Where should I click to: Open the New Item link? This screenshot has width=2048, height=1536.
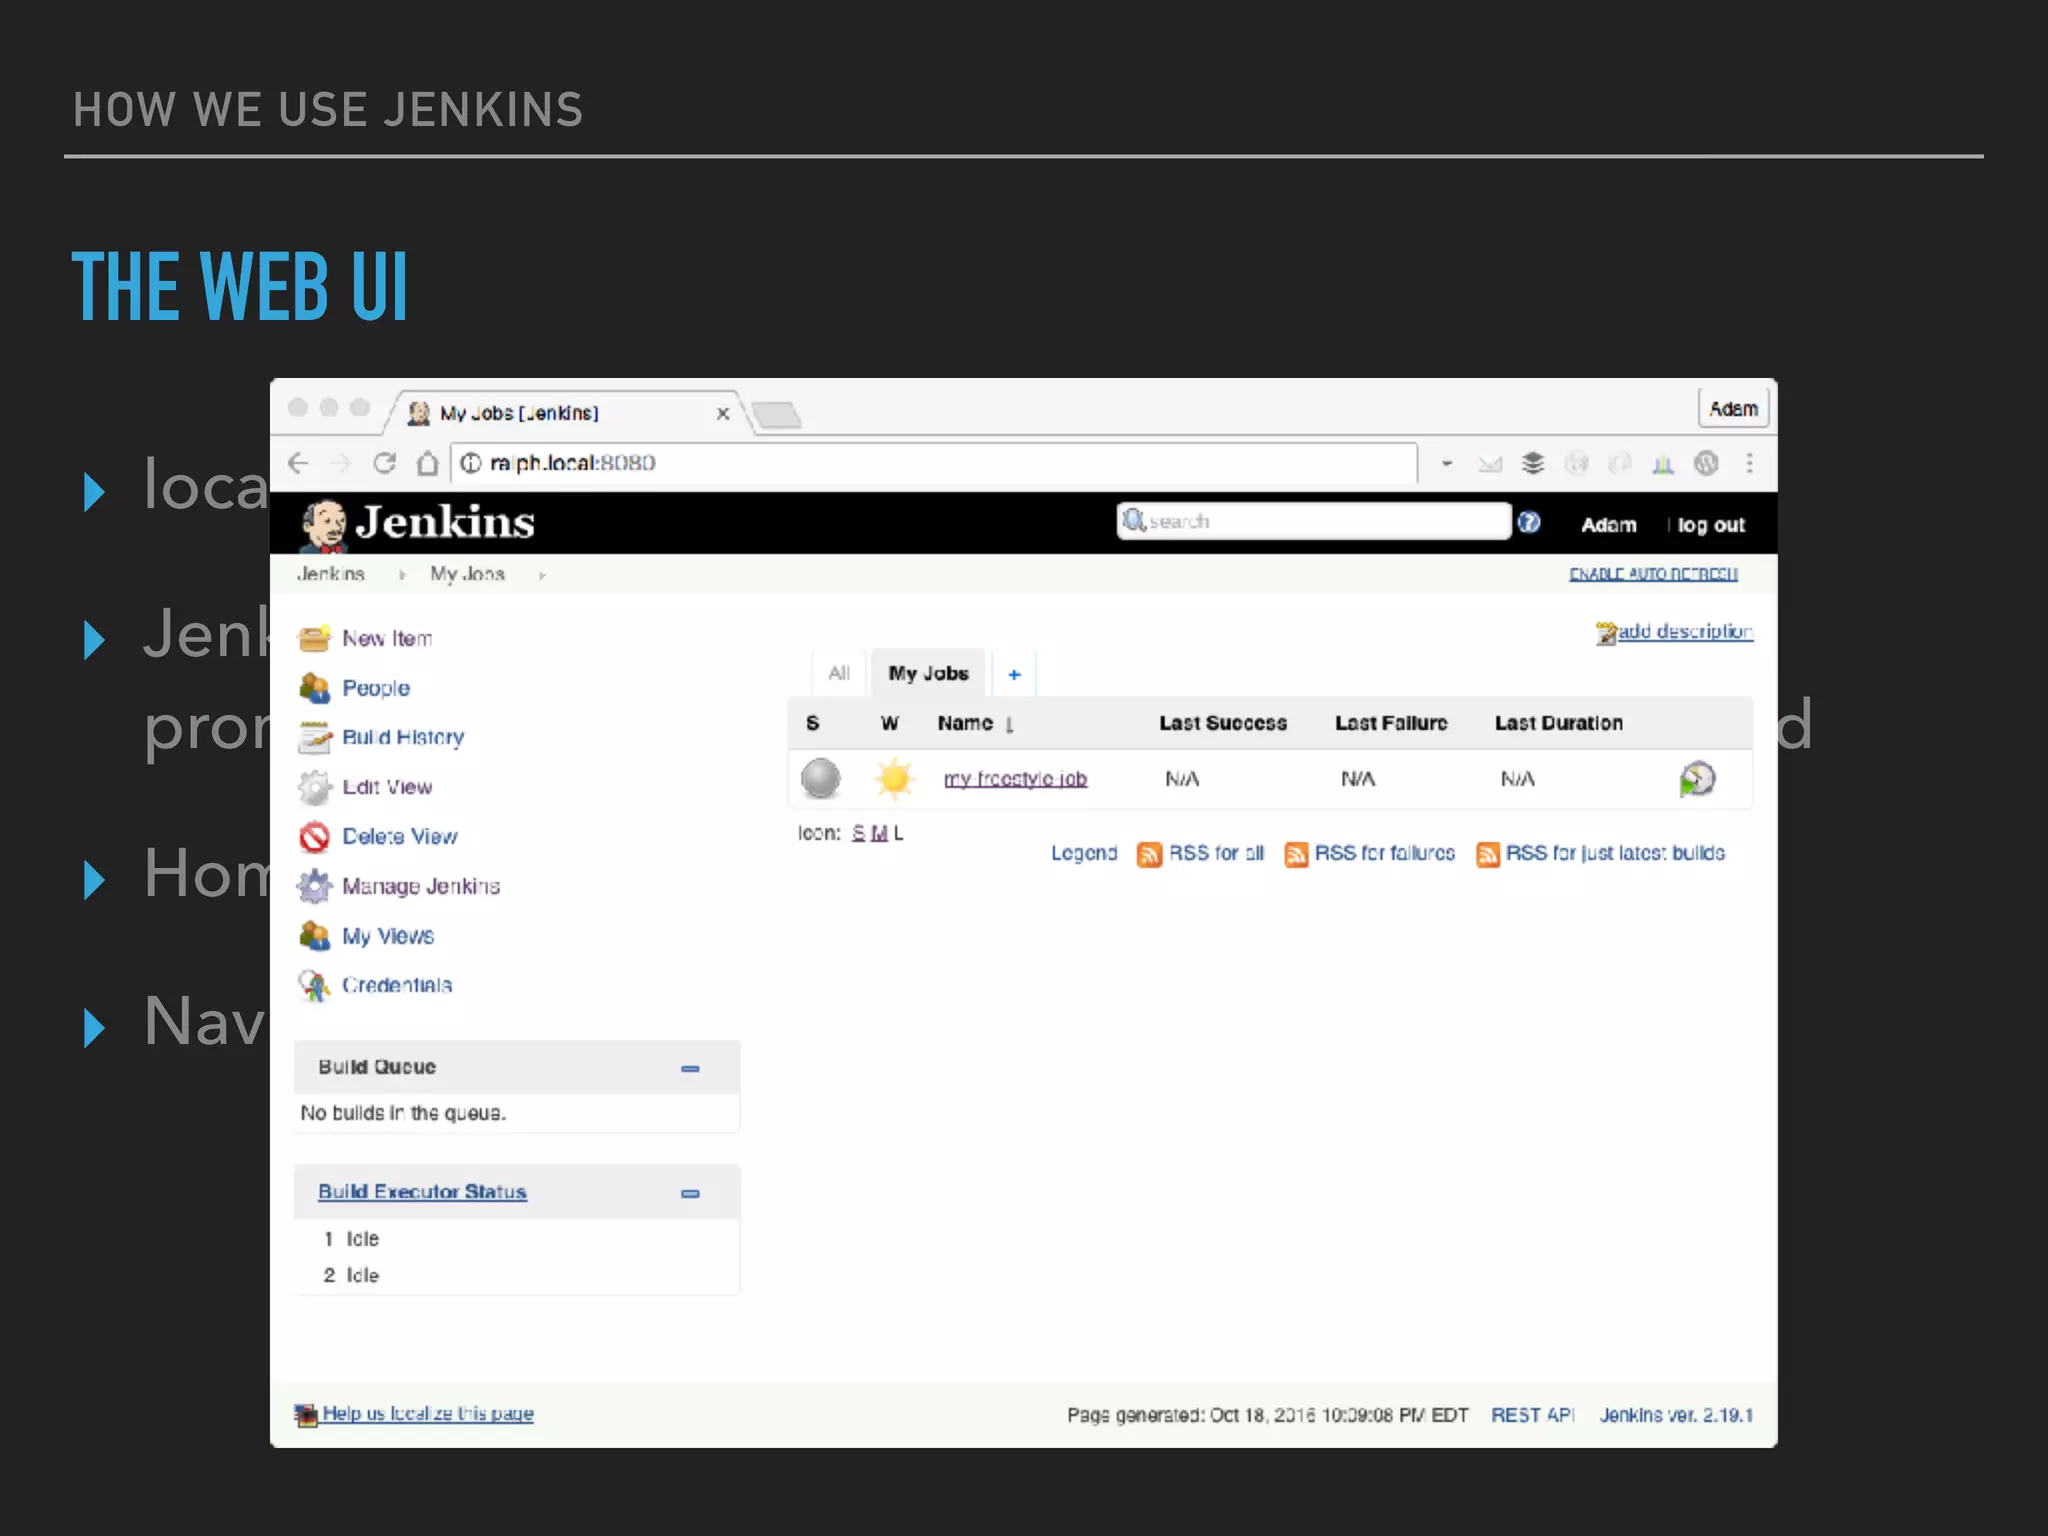pyautogui.click(x=387, y=638)
